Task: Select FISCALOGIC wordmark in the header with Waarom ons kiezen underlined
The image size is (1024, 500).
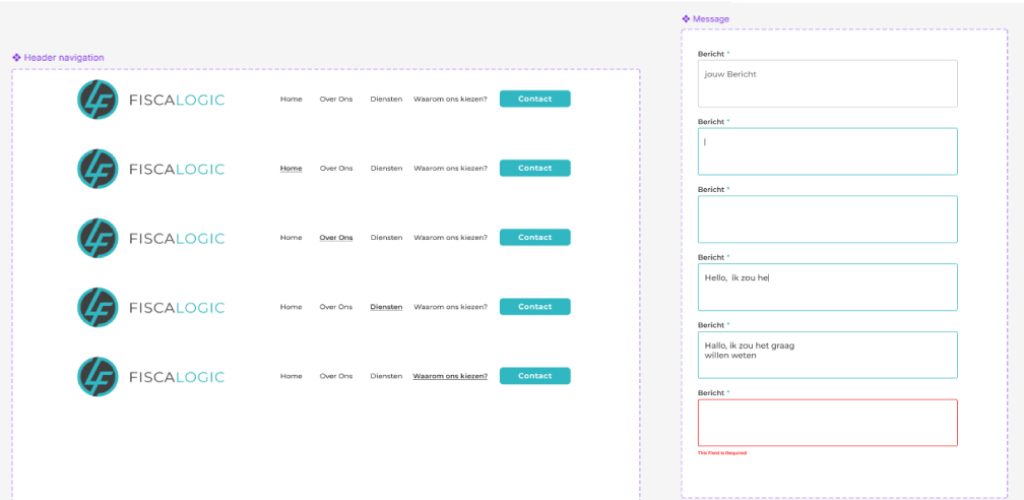Action: click(177, 377)
